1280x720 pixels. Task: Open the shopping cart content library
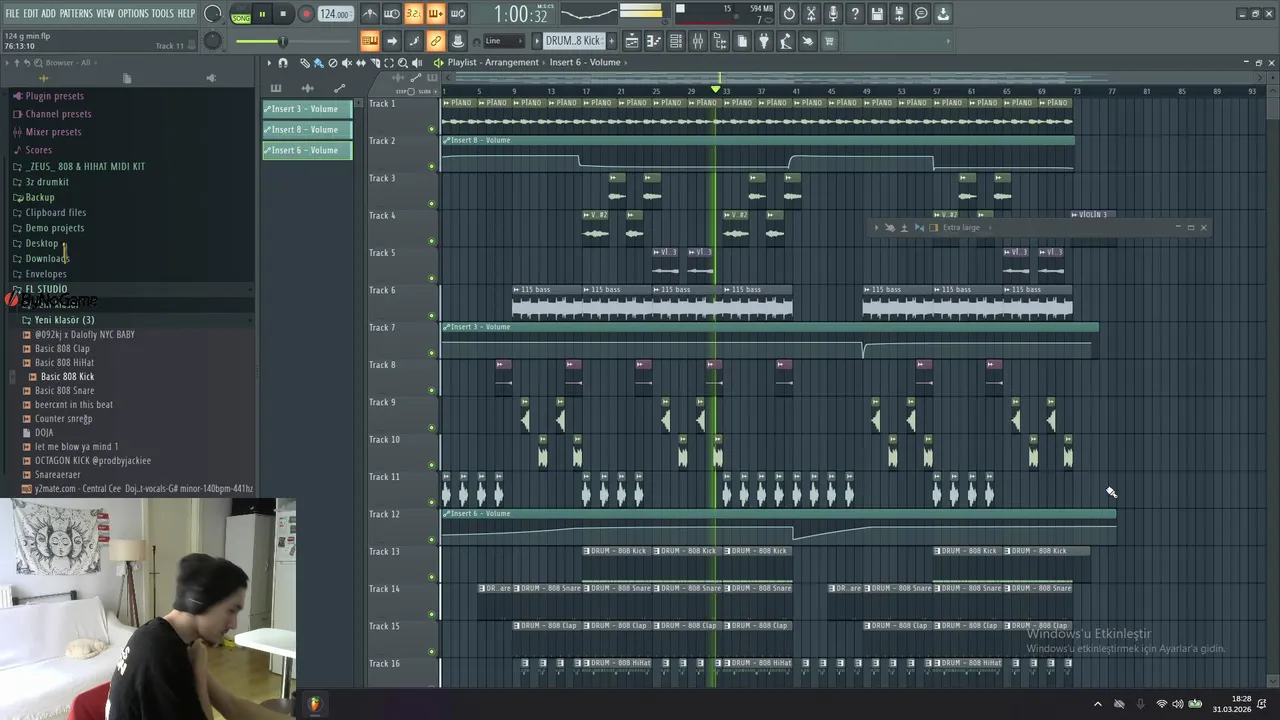tap(829, 41)
